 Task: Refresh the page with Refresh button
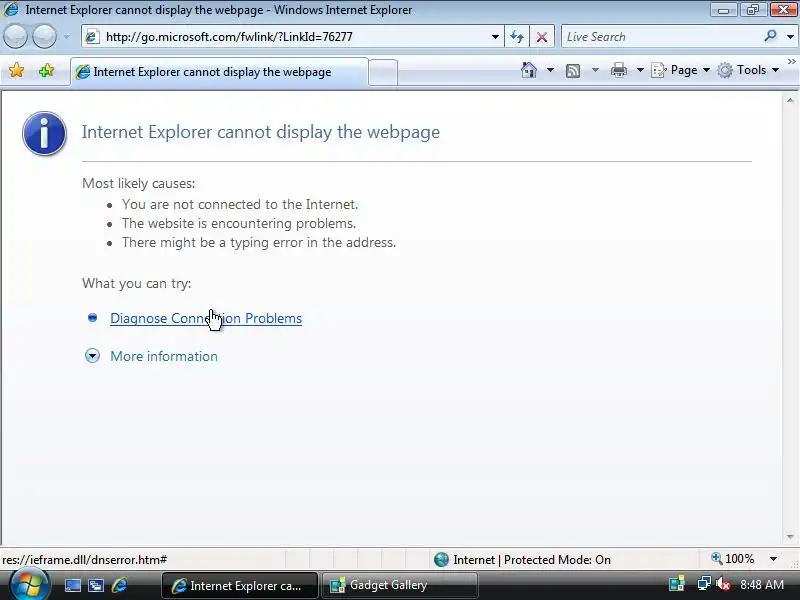point(517,37)
